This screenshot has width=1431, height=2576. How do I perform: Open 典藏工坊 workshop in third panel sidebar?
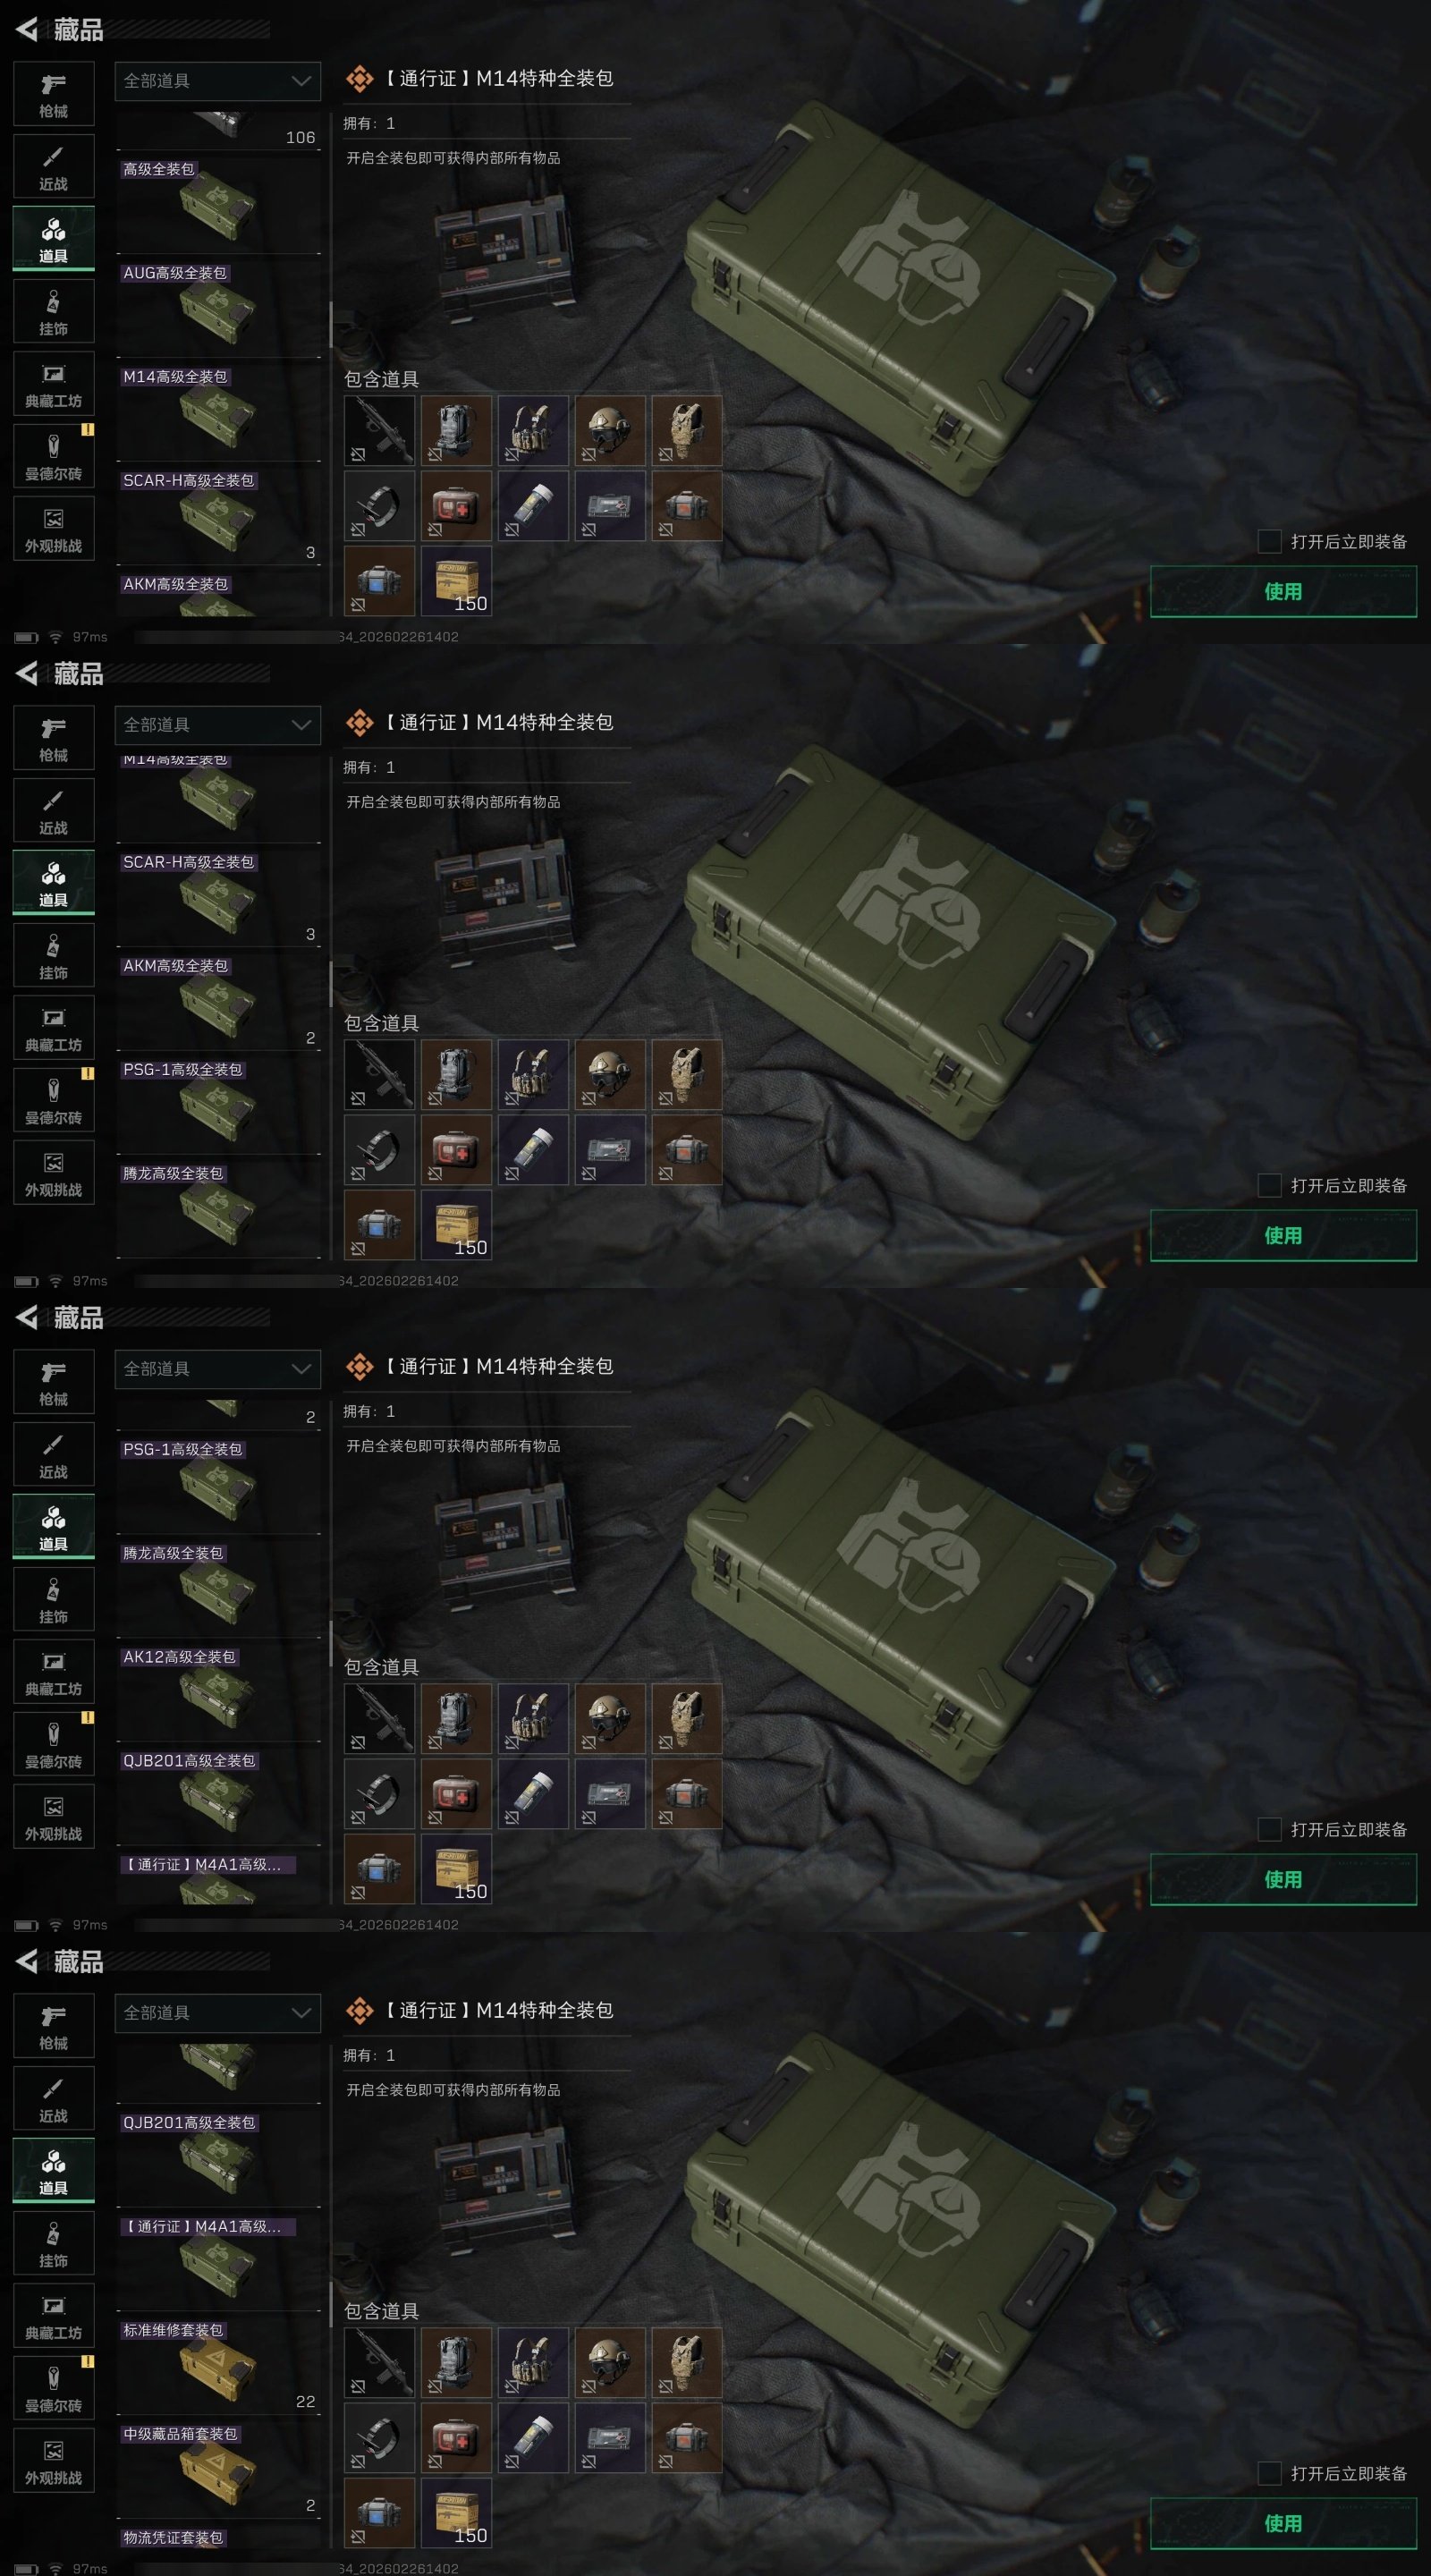click(54, 1672)
